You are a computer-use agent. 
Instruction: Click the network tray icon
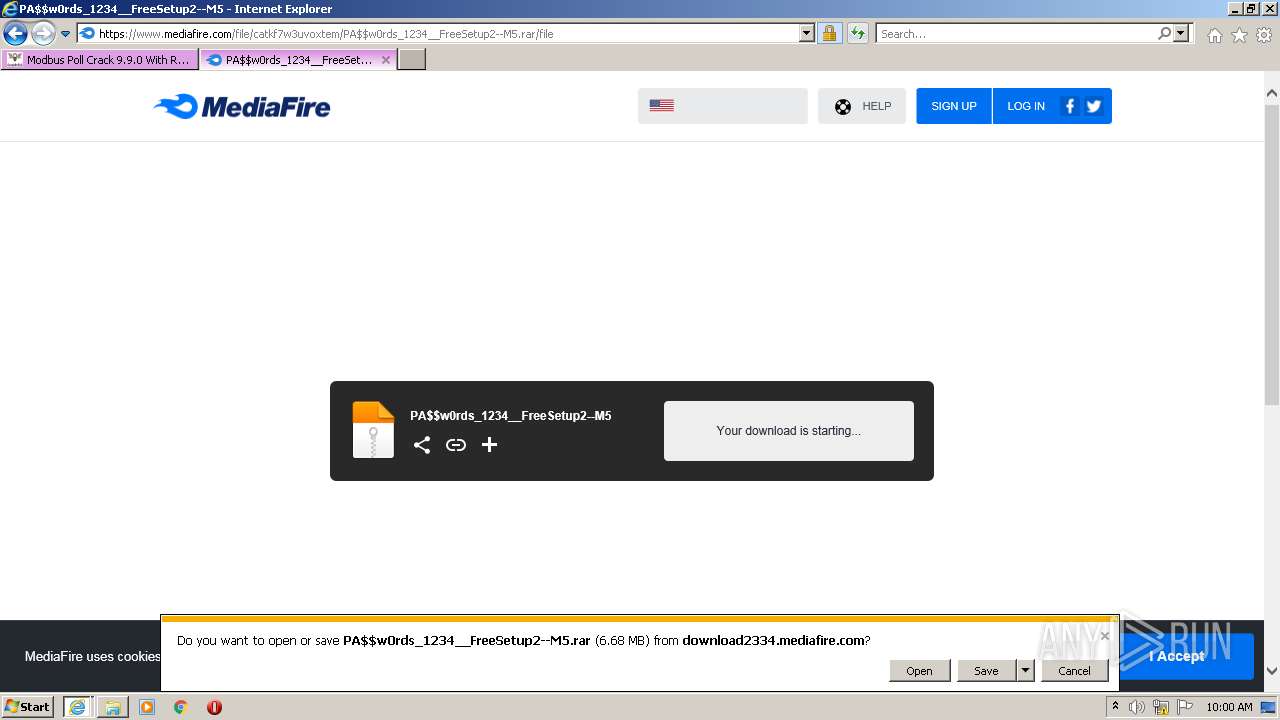coord(1161,707)
